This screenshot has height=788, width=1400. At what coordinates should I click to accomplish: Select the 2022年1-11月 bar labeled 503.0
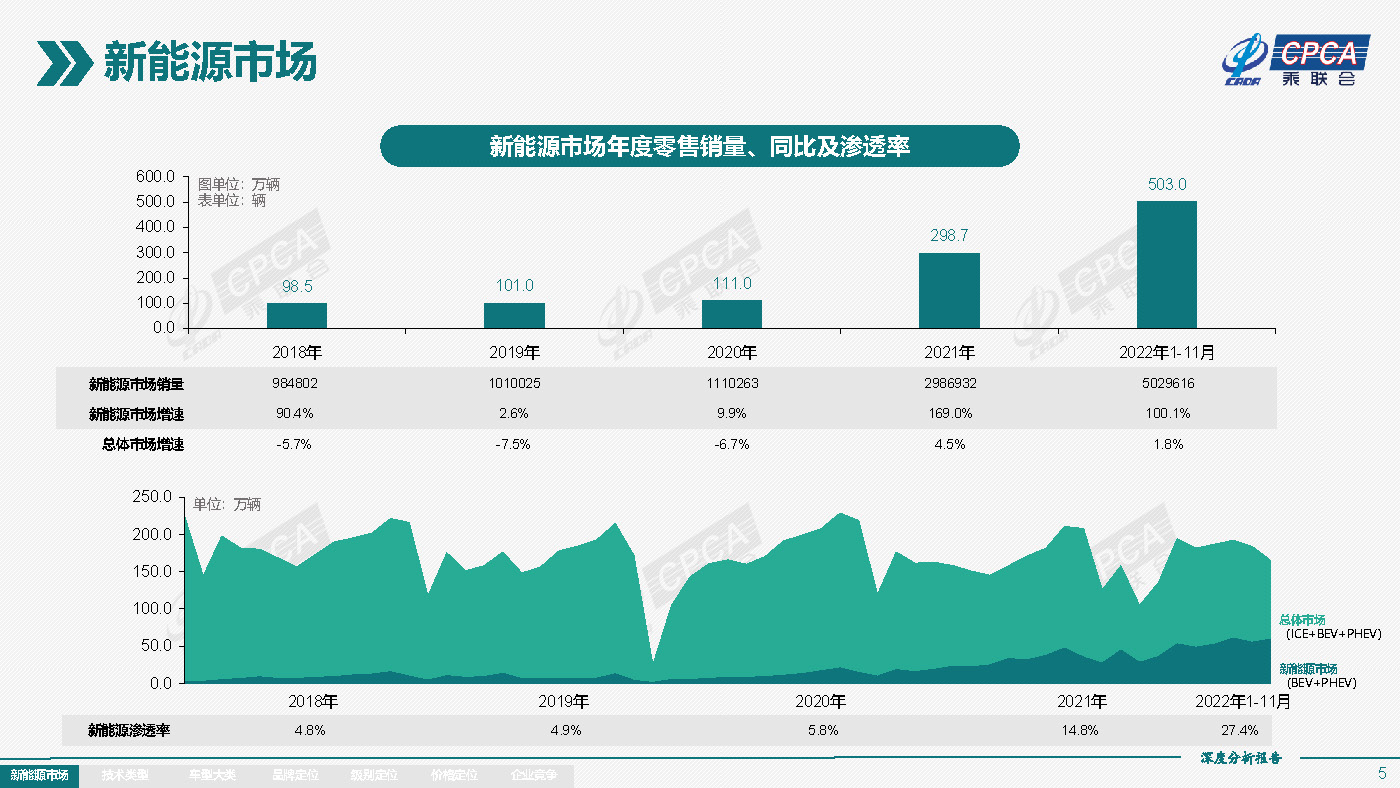point(1167,264)
